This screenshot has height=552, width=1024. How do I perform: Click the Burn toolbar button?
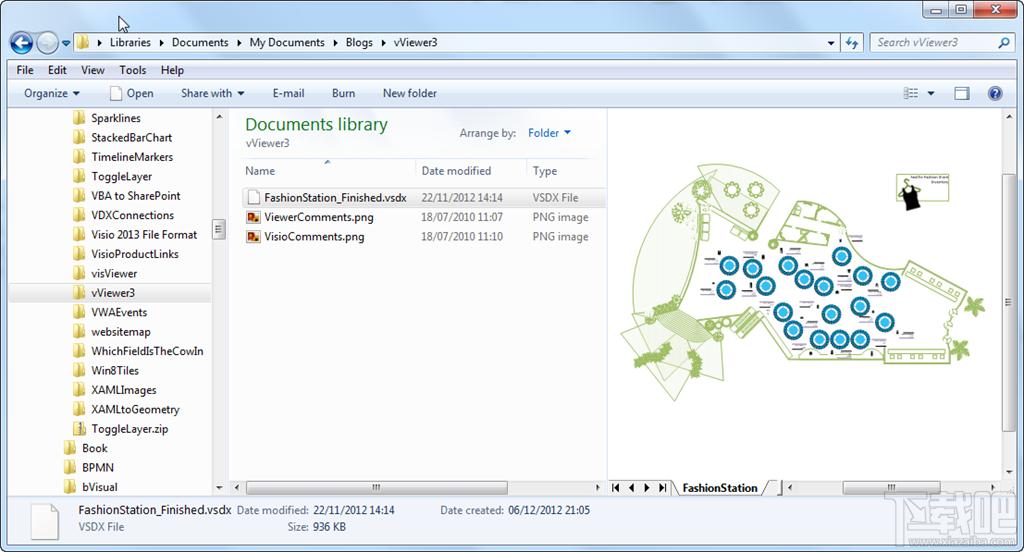point(344,93)
